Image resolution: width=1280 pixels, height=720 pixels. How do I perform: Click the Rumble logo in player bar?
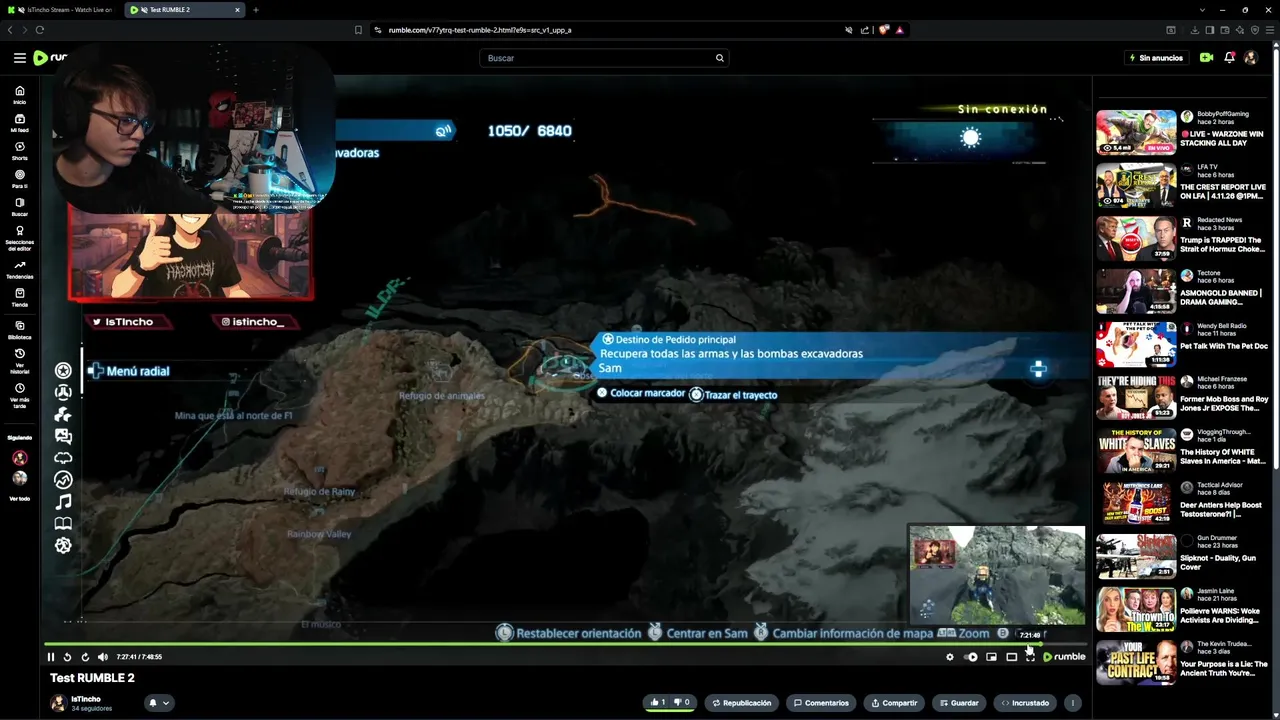point(1064,657)
